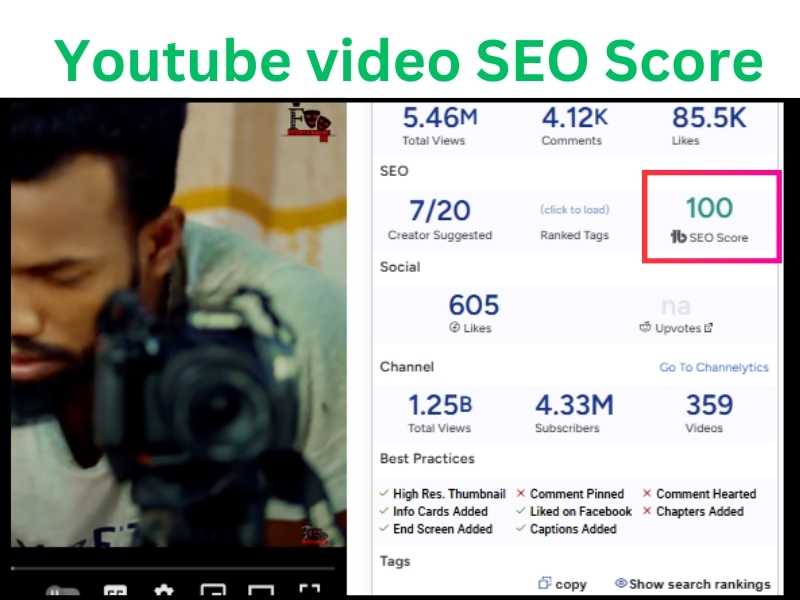The height and width of the screenshot is (600, 800).
Task: Click the eye icon next to Show search rankings
Action: 621,583
